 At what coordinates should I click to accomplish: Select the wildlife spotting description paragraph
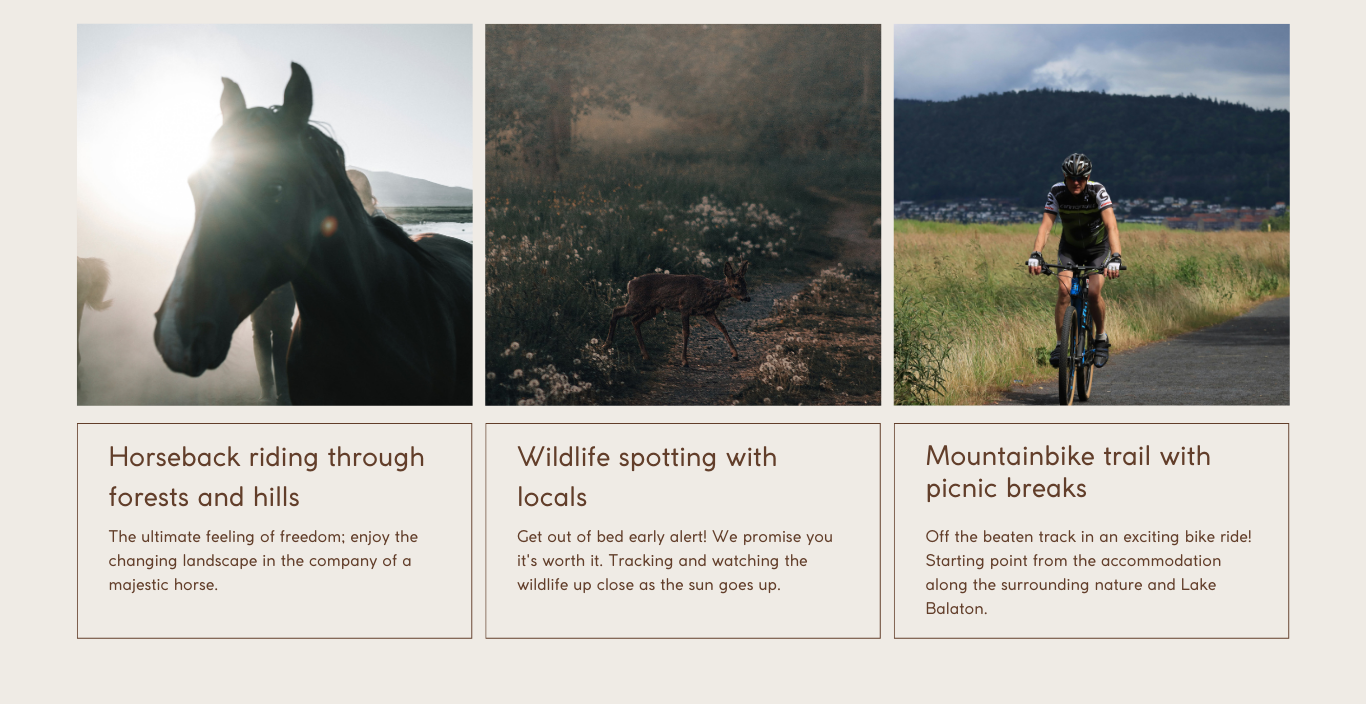pyautogui.click(x=675, y=561)
